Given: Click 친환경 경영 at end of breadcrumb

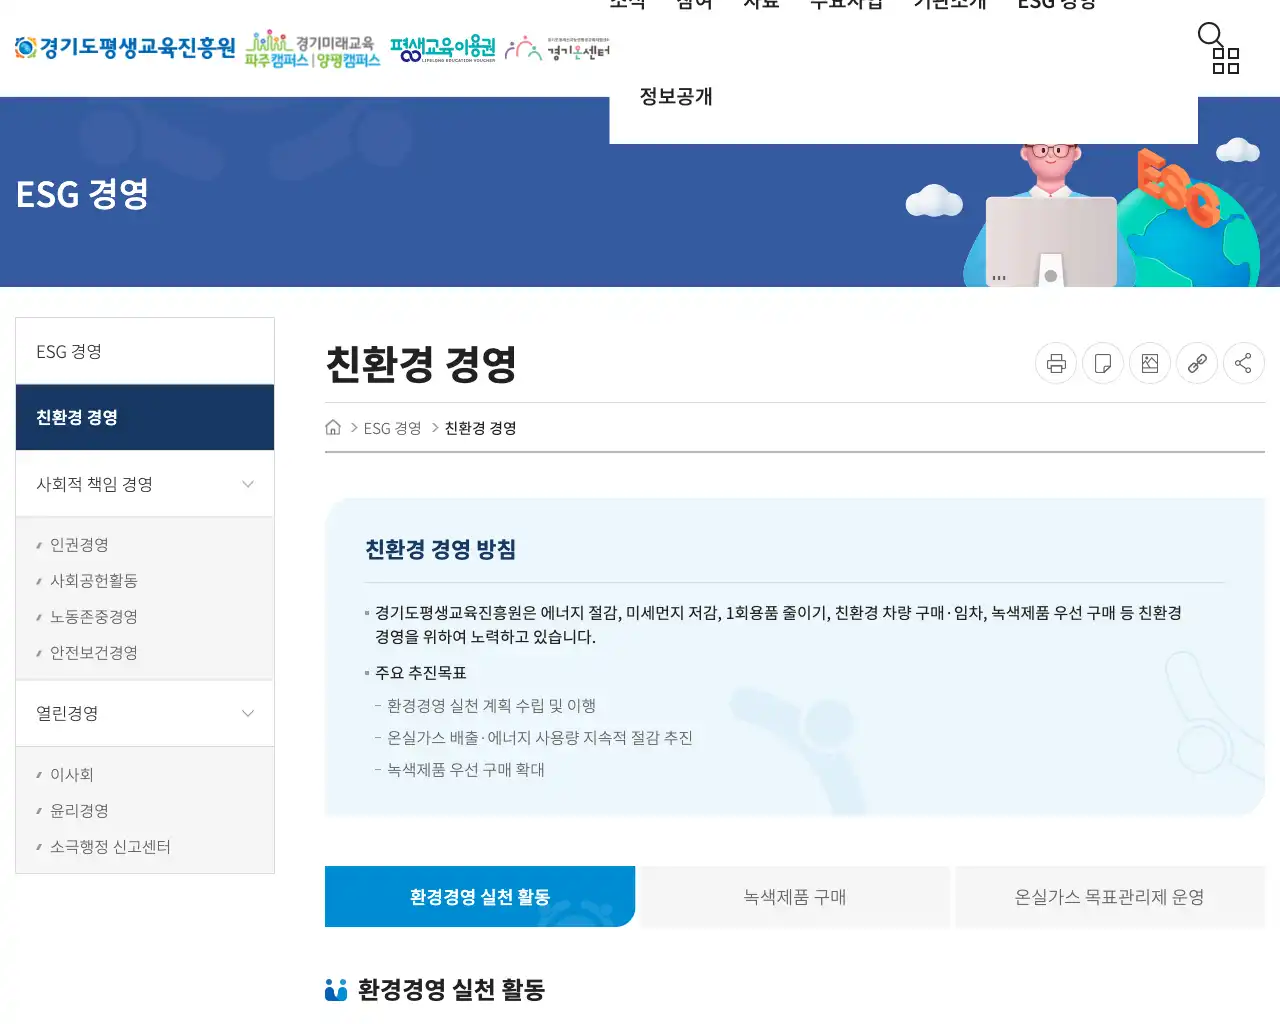Looking at the screenshot, I should [481, 428].
